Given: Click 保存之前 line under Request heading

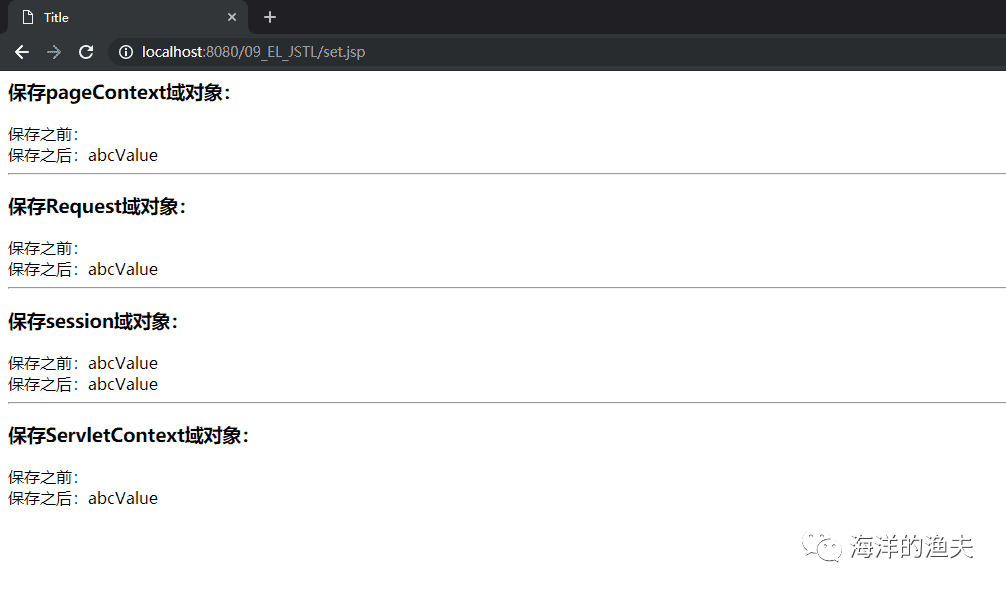Looking at the screenshot, I should tap(44, 248).
